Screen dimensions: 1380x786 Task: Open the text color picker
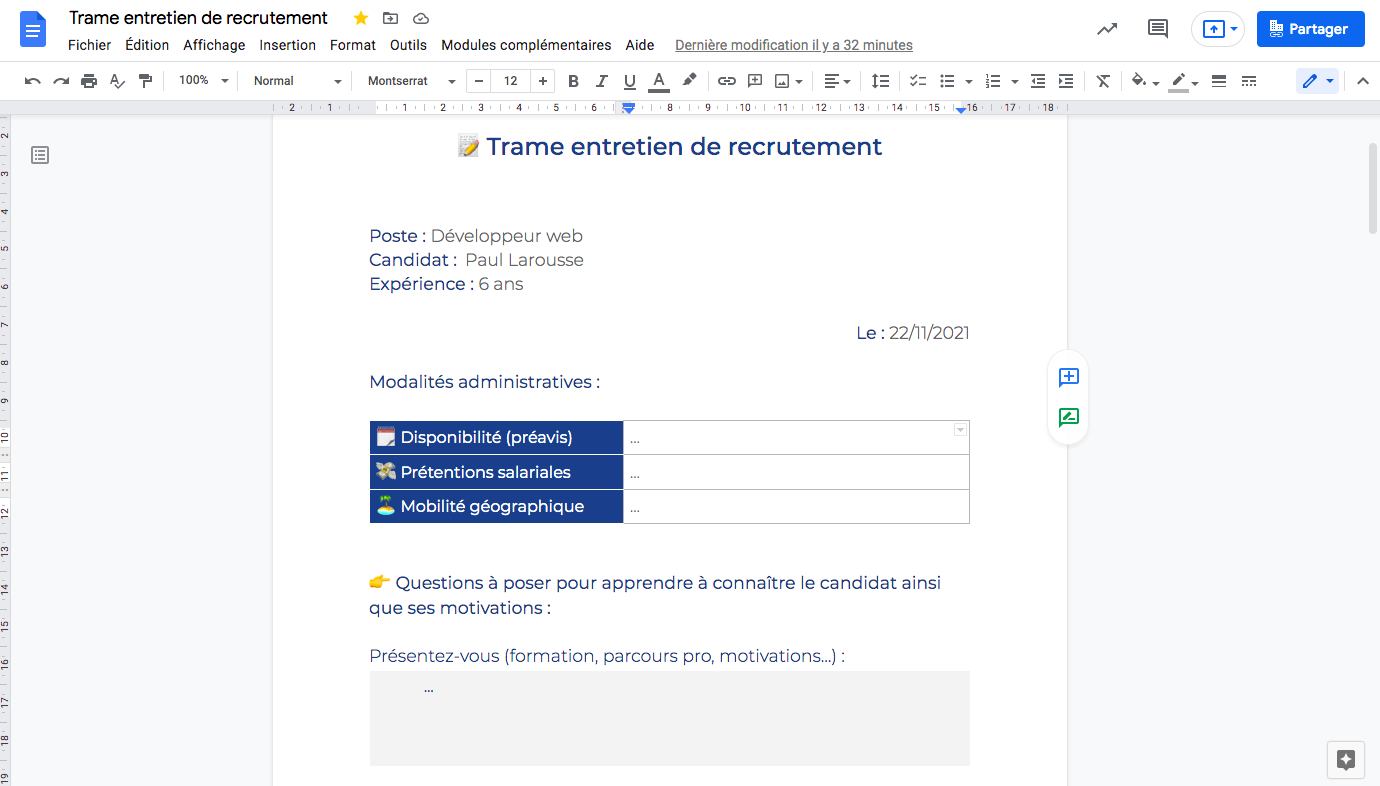pos(658,81)
